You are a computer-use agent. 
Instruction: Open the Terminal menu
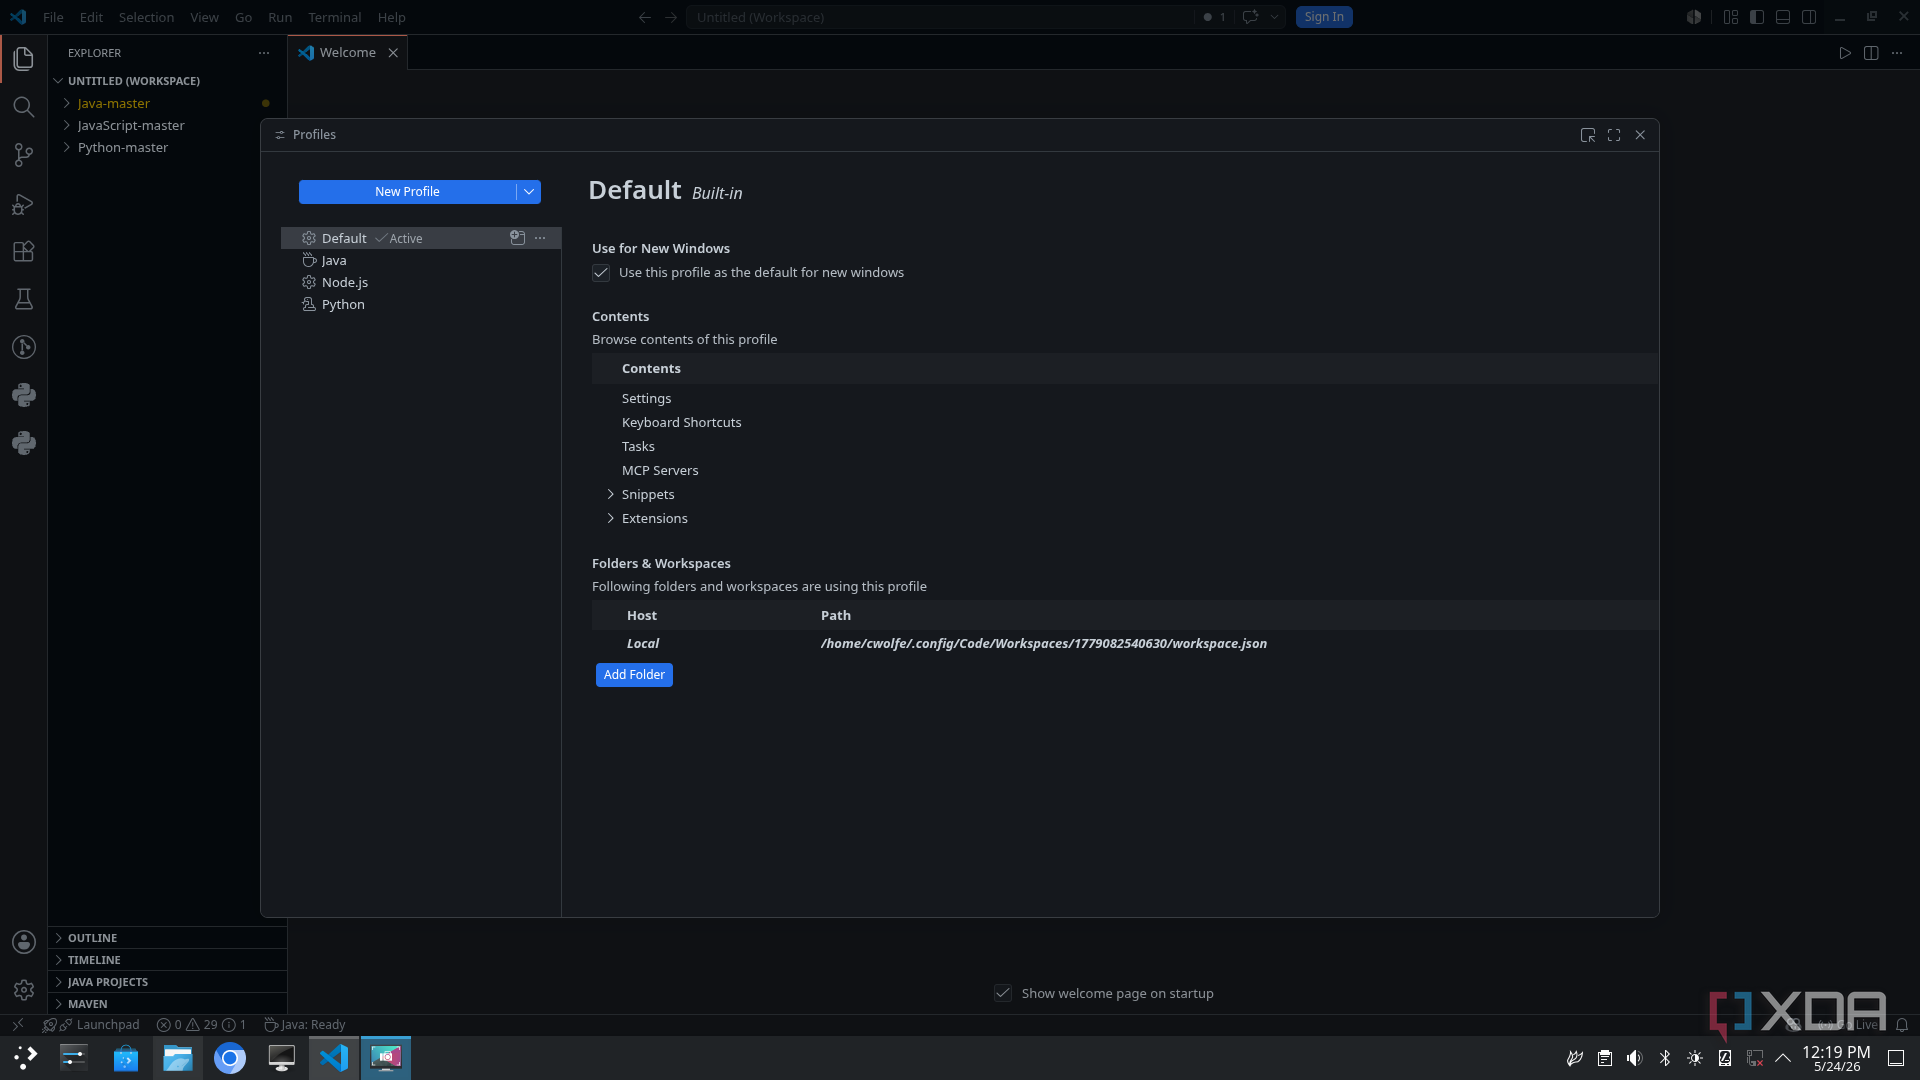334,17
